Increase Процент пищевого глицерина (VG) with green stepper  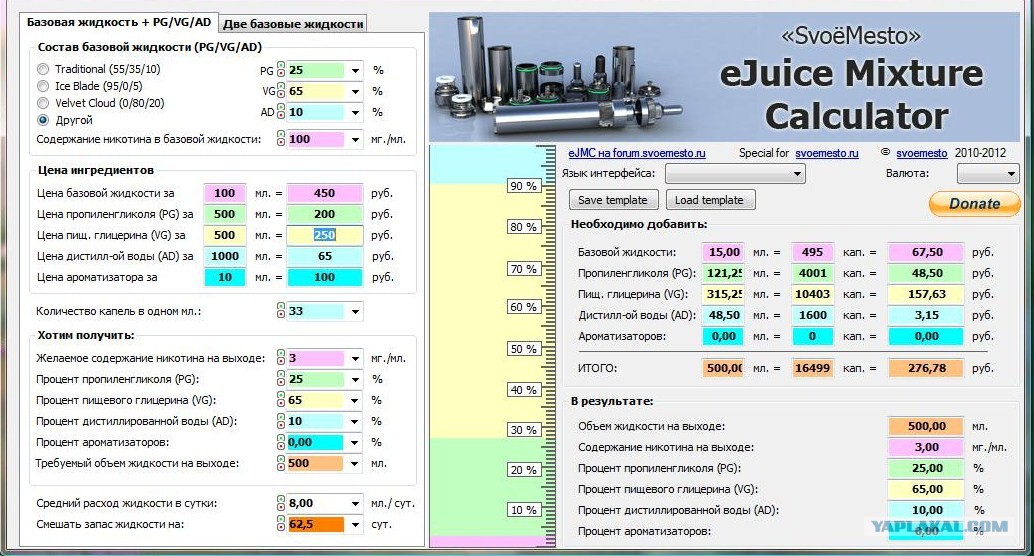(x=281, y=396)
